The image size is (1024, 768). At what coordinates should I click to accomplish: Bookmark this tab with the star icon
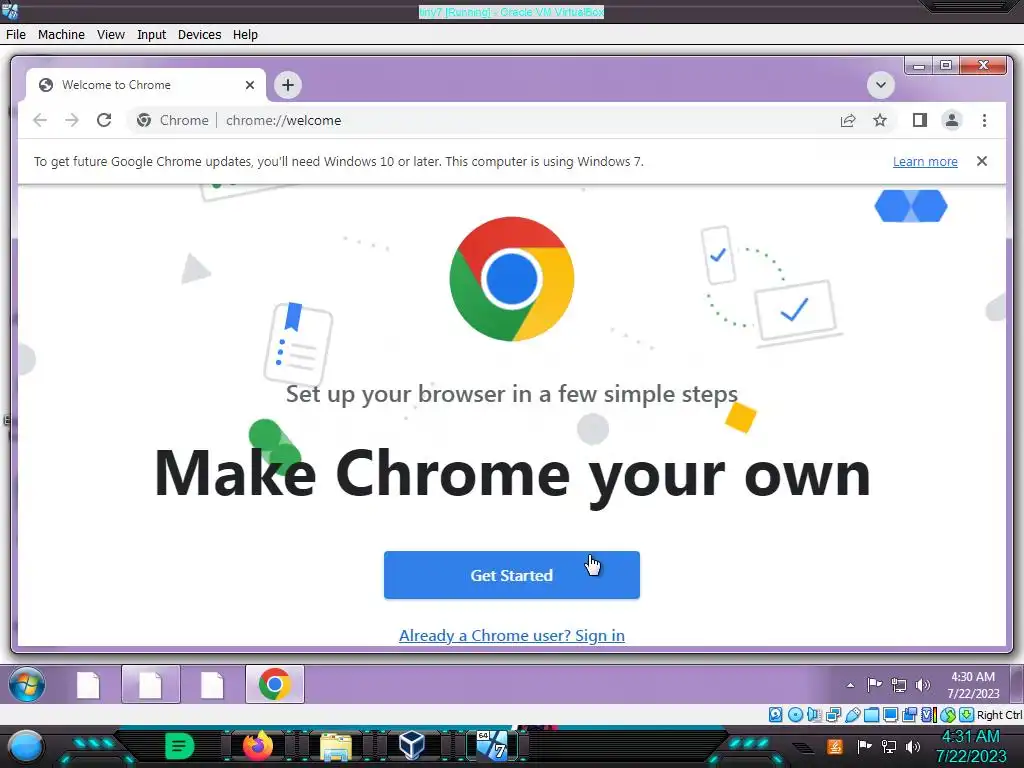[880, 120]
